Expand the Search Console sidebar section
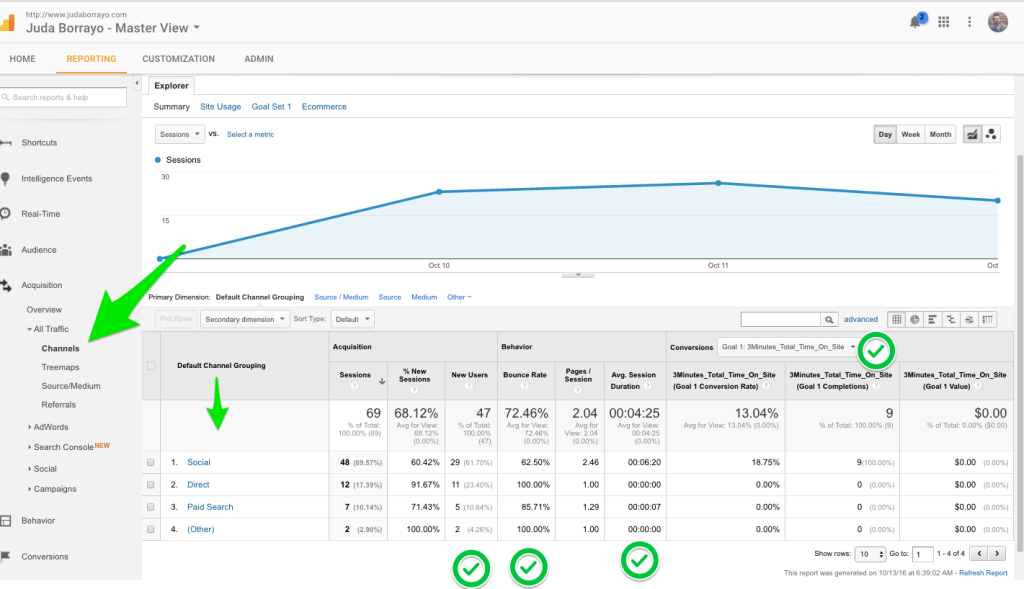The width and height of the screenshot is (1024, 589). [29, 447]
